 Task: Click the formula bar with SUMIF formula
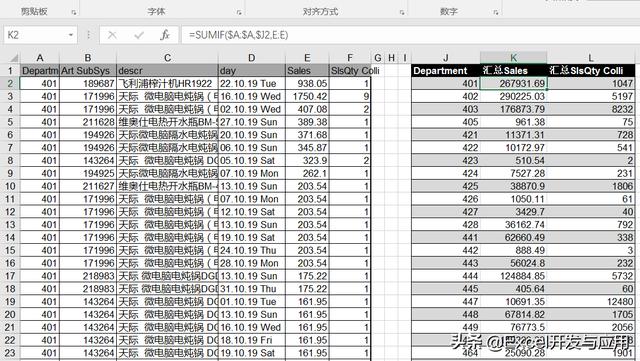pos(410,35)
